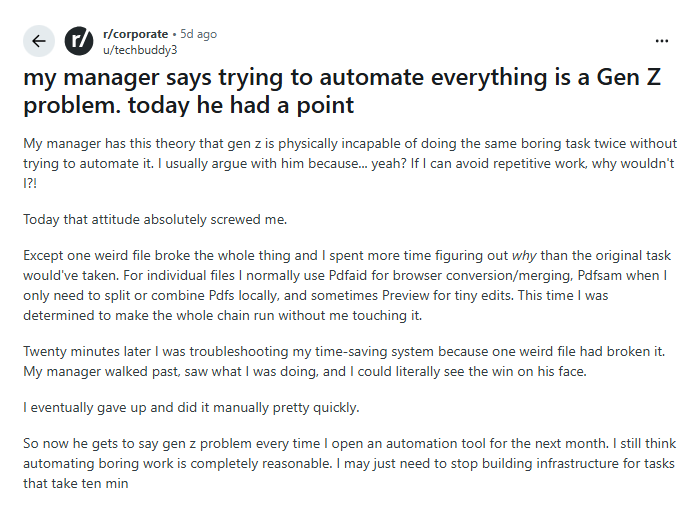This screenshot has width=691, height=507.
Task: Open the r/corporate community avatar
Action: (79, 41)
